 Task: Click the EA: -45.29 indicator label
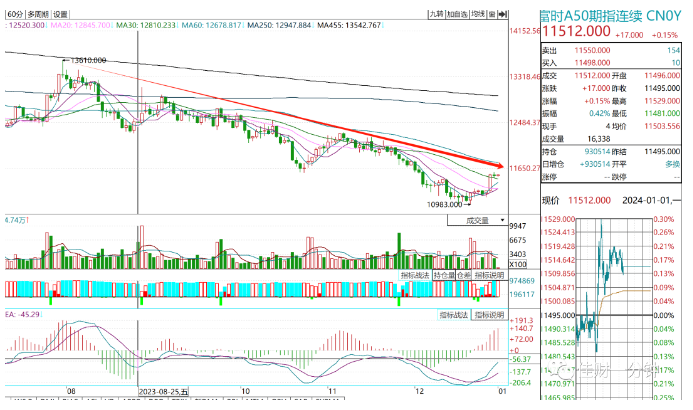tap(23, 315)
